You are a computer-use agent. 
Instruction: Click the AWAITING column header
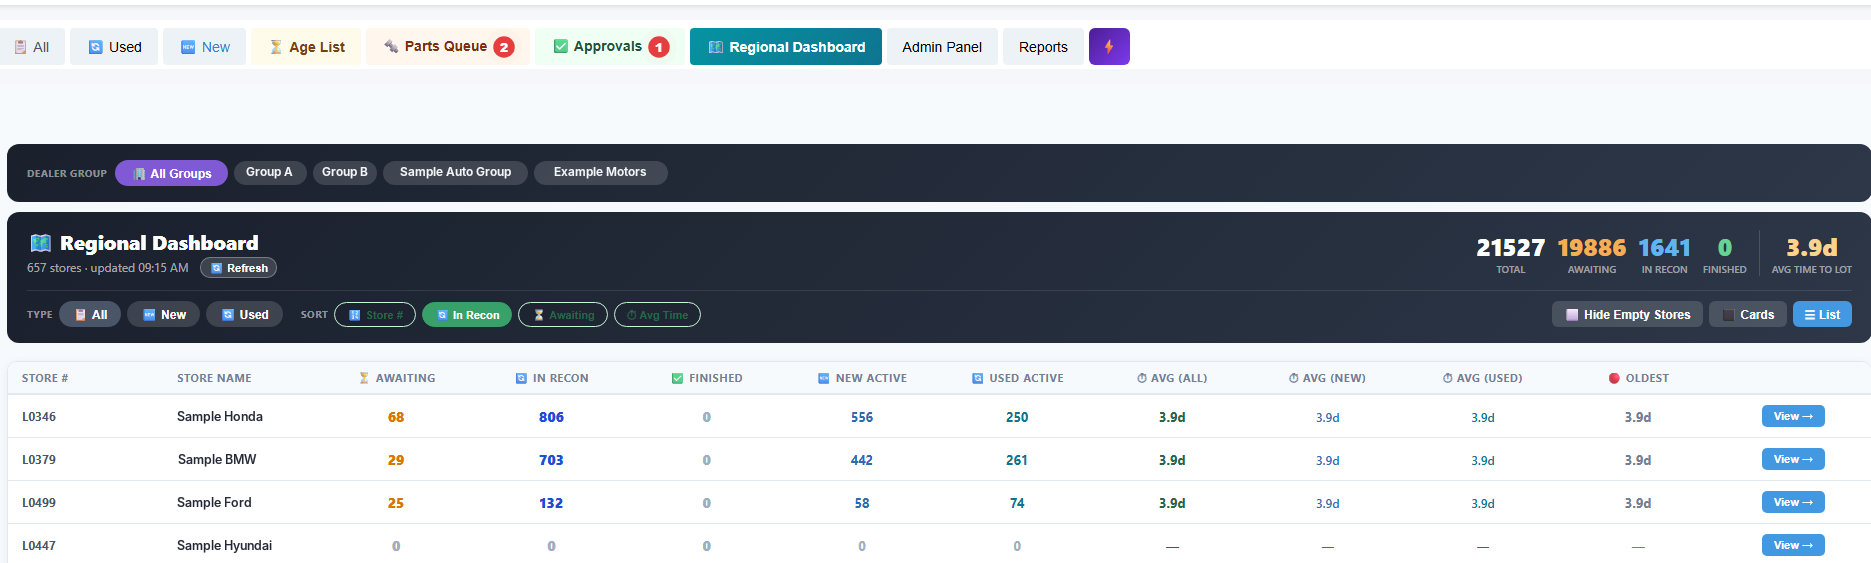tap(397, 378)
